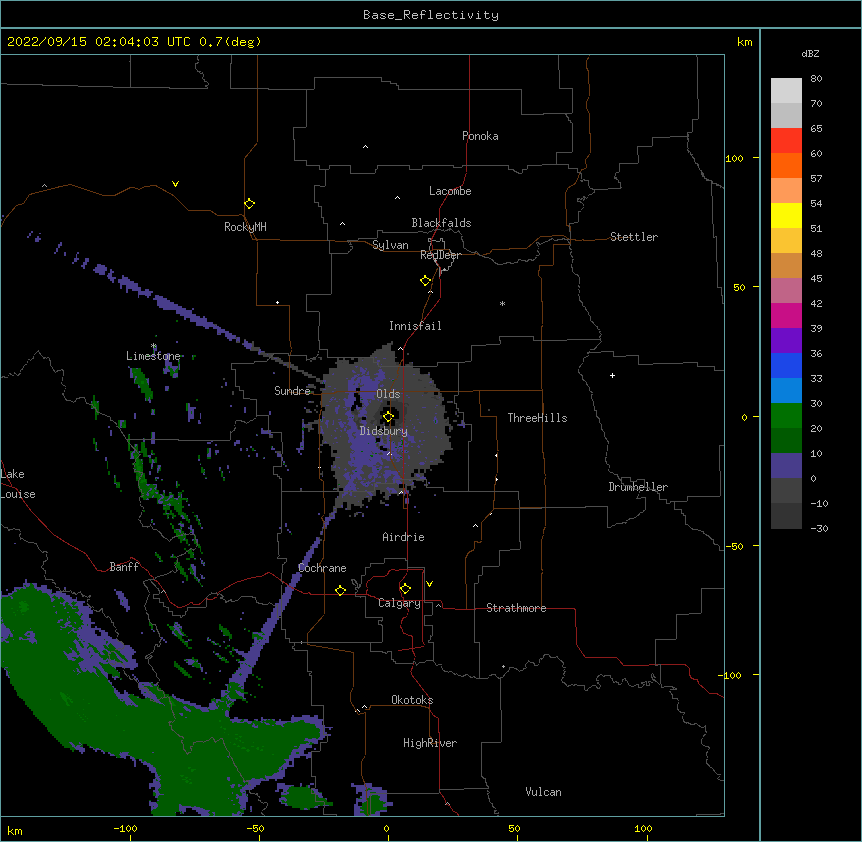Click the Banff label
Image resolution: width=862 pixels, height=842 pixels.
click(124, 567)
